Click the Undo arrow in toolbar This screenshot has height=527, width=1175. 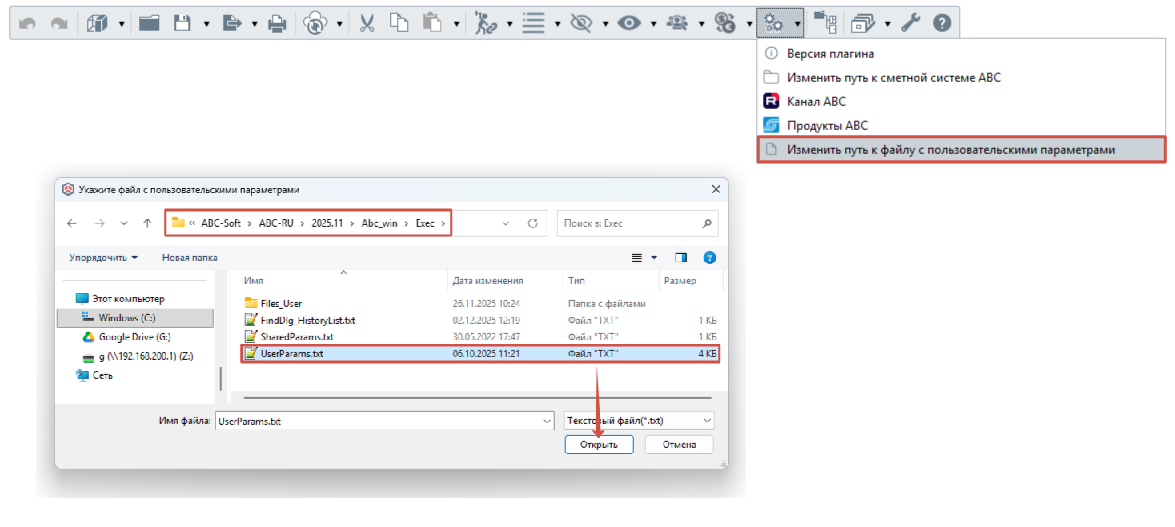(27, 24)
